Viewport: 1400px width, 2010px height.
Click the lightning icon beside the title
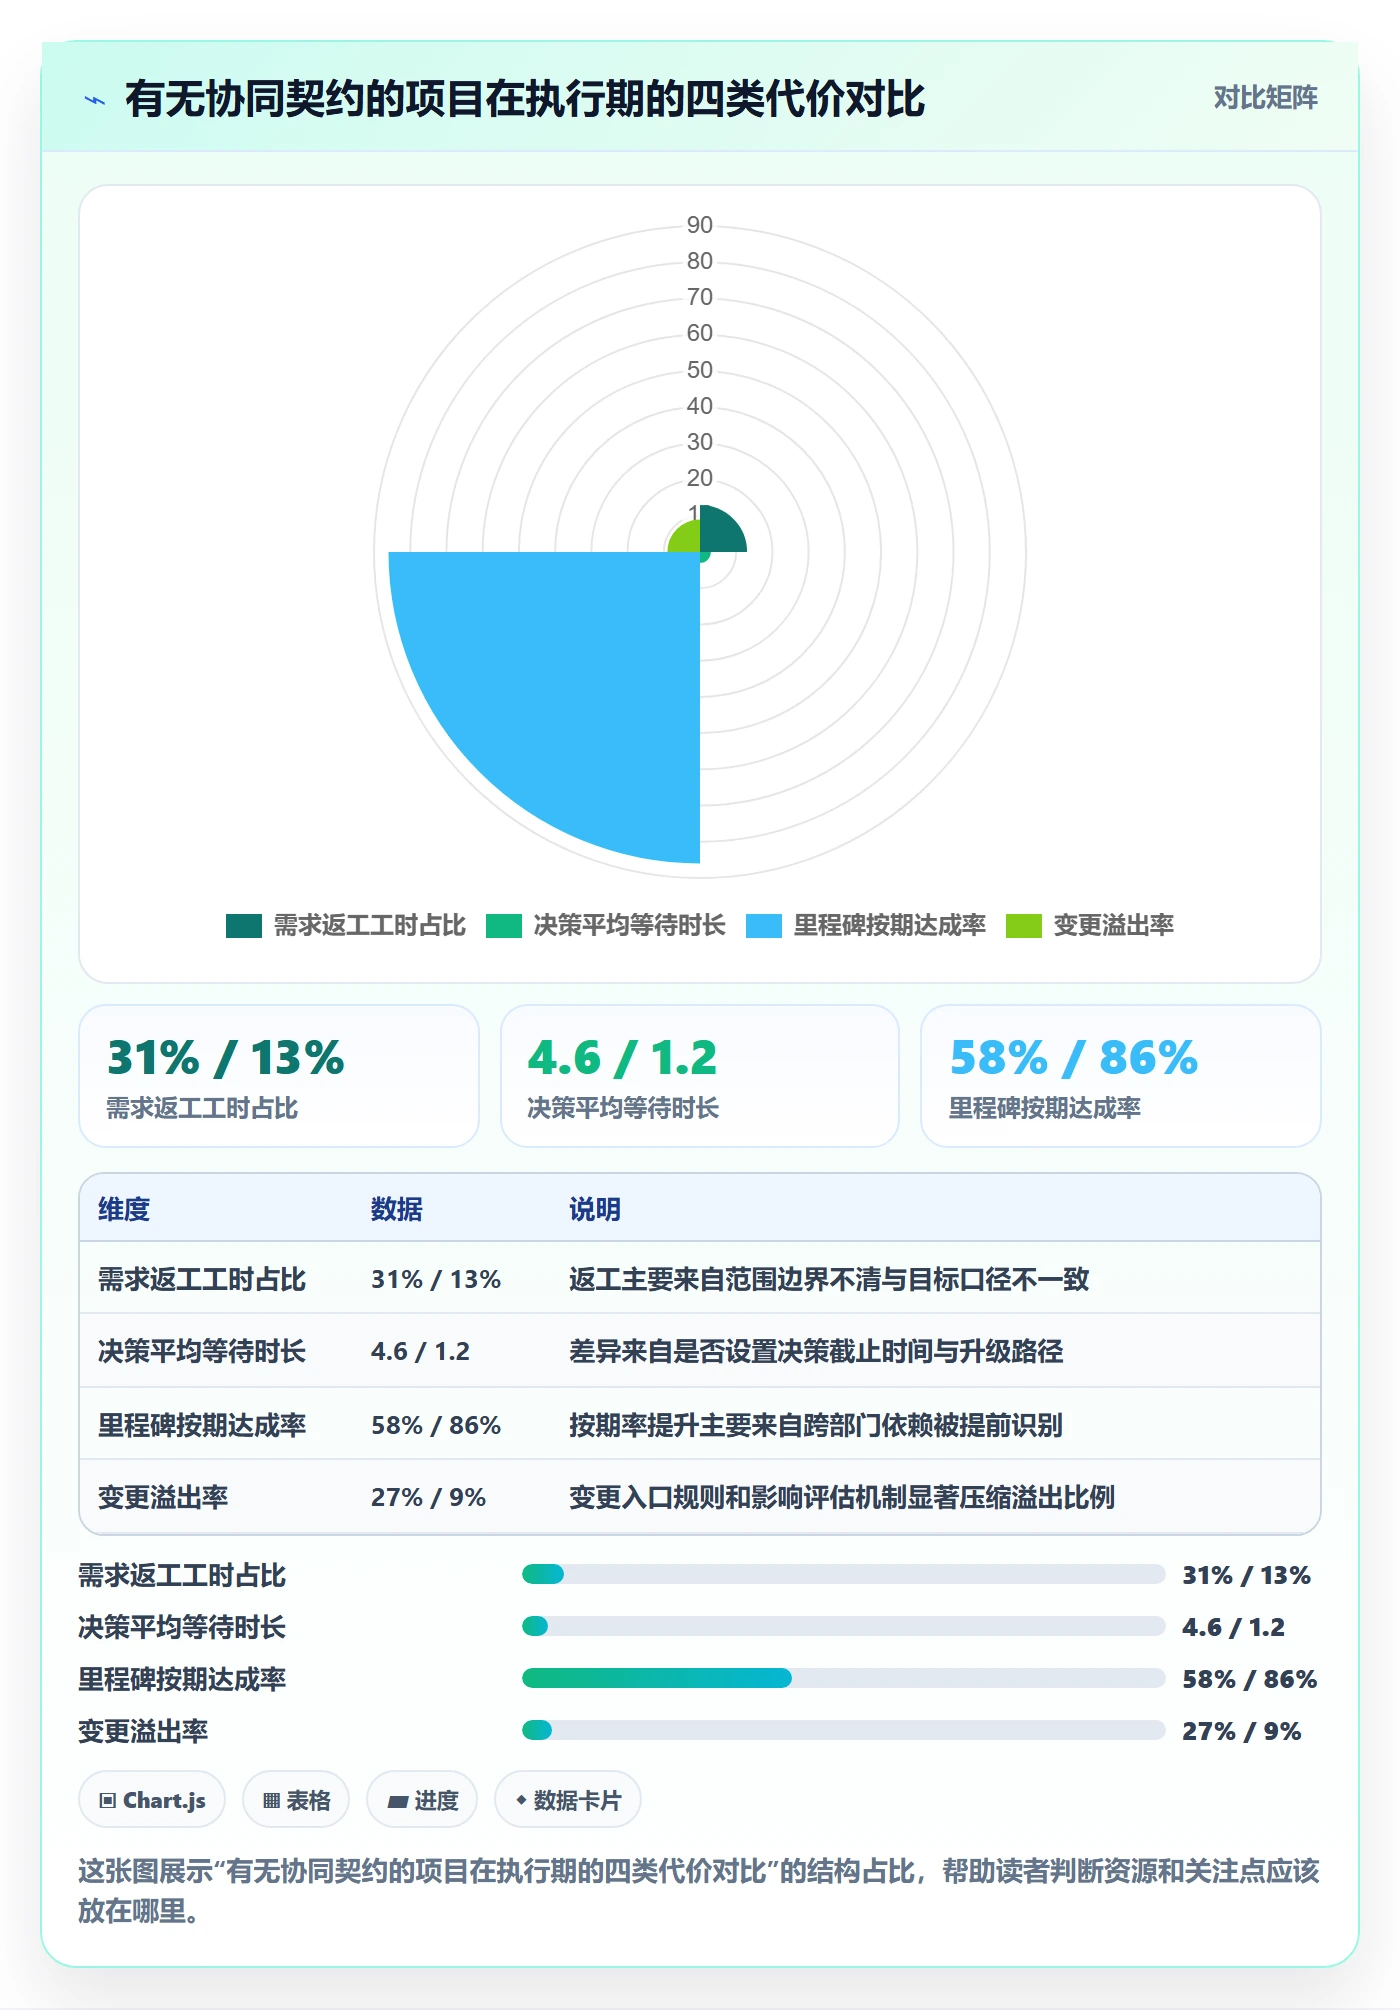(x=95, y=100)
